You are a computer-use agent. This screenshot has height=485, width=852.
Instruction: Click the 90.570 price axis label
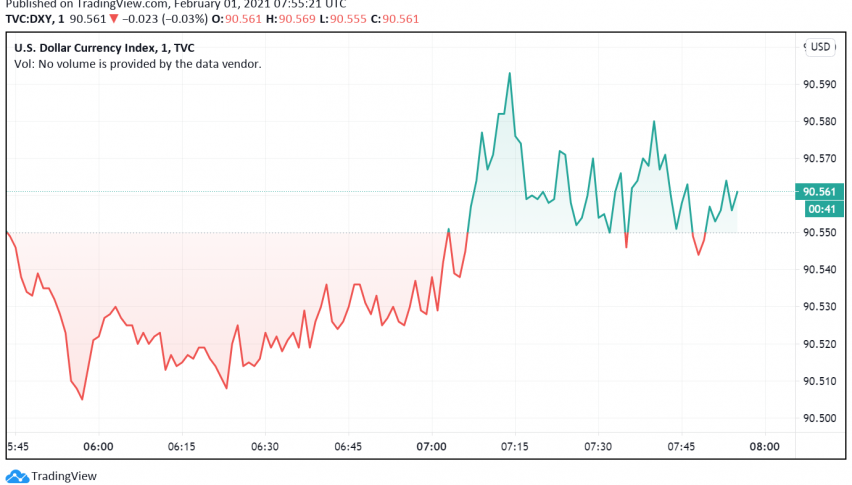819,159
